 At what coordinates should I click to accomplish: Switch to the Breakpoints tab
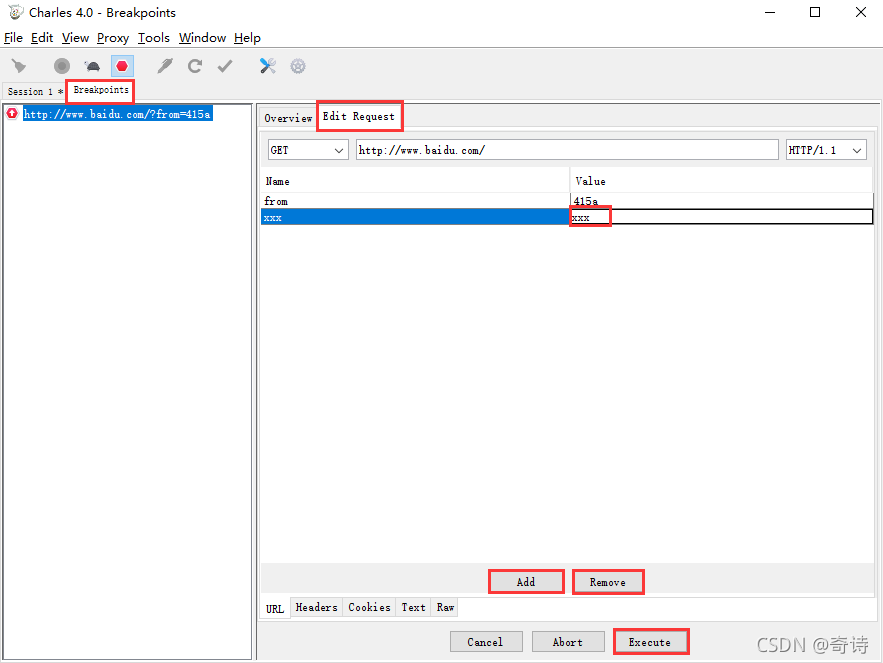pyautogui.click(x=101, y=90)
